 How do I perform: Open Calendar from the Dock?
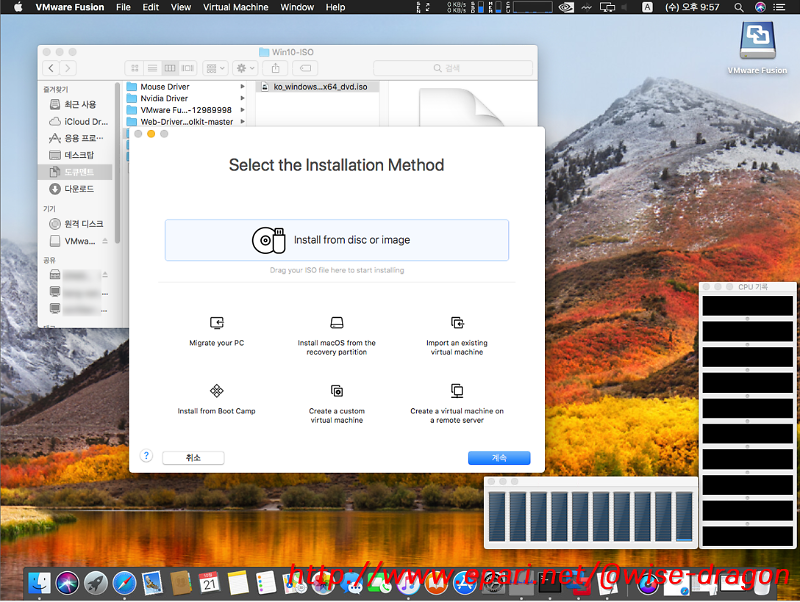(x=210, y=583)
